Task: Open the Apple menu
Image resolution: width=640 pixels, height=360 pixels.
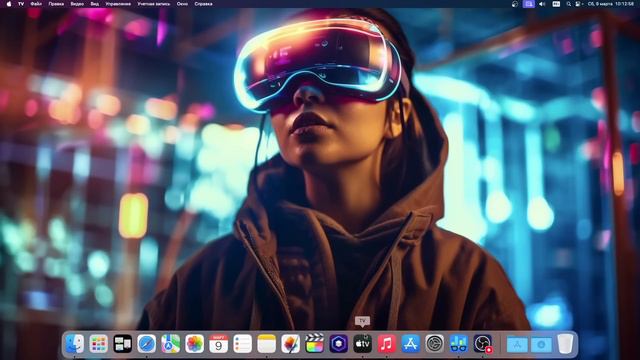Action: point(9,4)
